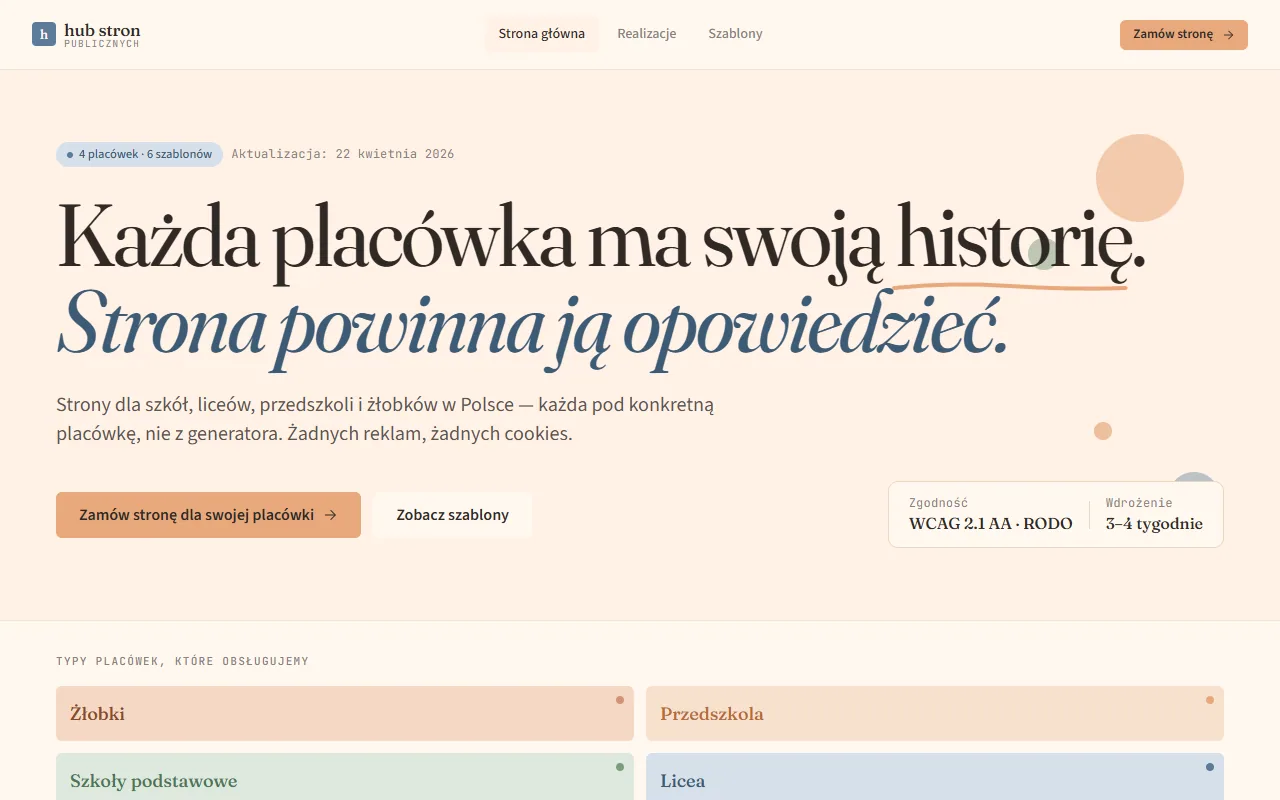Click the Typy placówek, które obsługujemy heading
The height and width of the screenshot is (800, 1280).
pos(182,661)
